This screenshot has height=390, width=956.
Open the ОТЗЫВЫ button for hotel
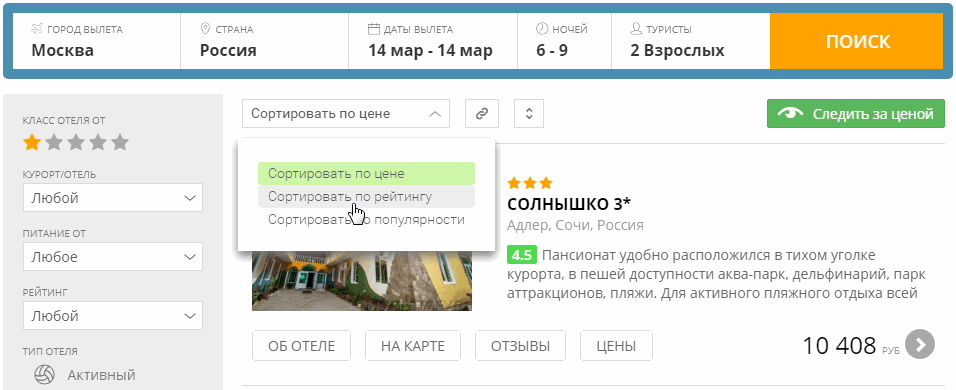(x=521, y=346)
